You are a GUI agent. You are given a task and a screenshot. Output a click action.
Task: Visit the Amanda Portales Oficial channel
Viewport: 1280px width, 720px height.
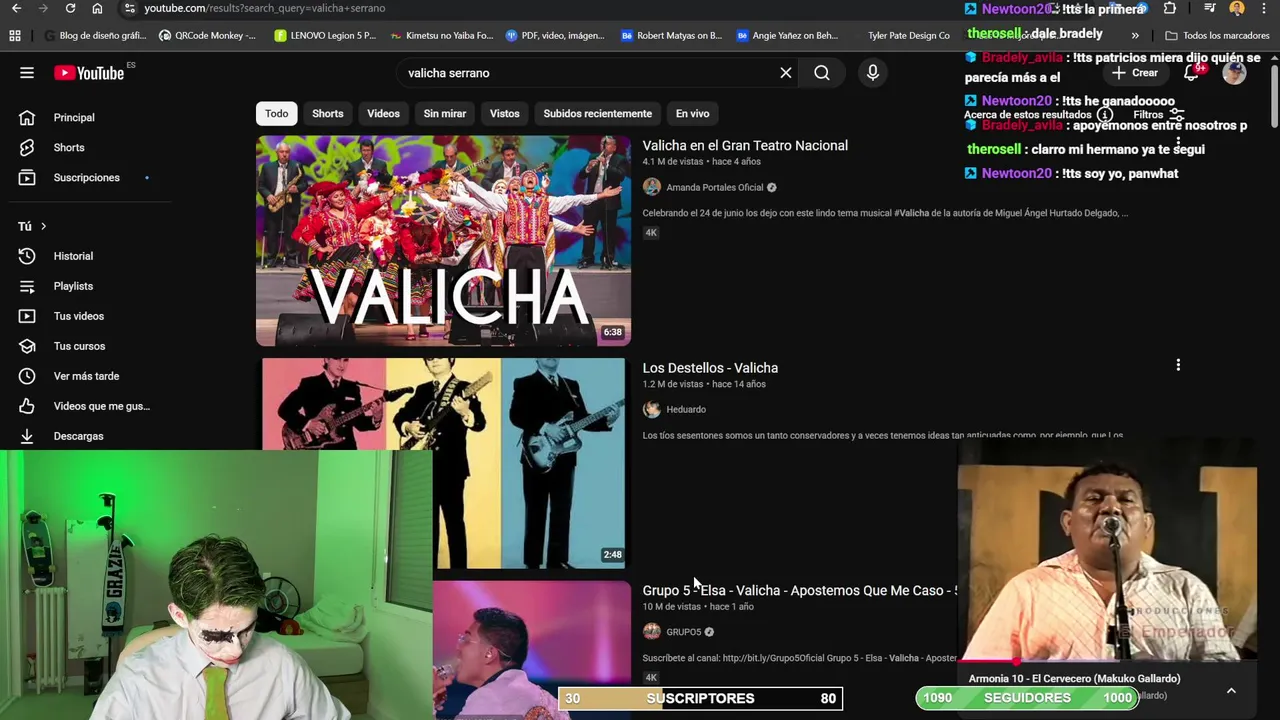pos(714,187)
